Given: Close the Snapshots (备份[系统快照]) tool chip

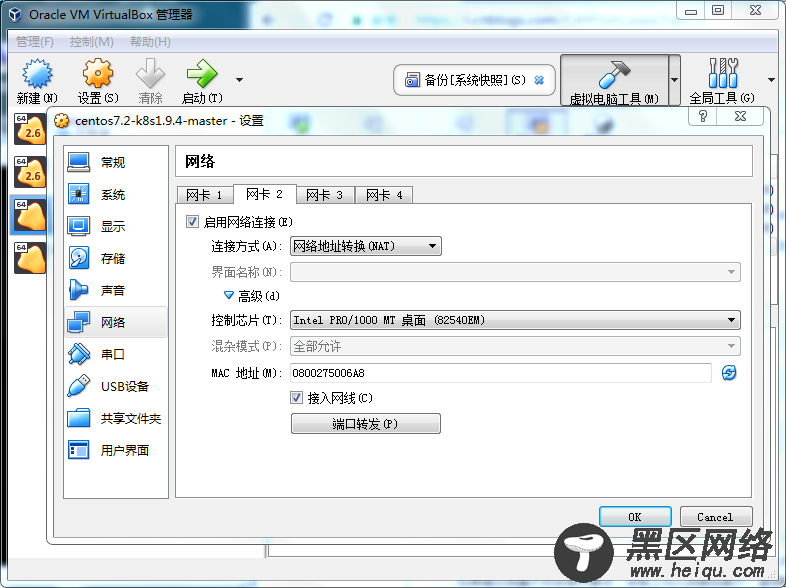Looking at the screenshot, I should click(x=539, y=80).
